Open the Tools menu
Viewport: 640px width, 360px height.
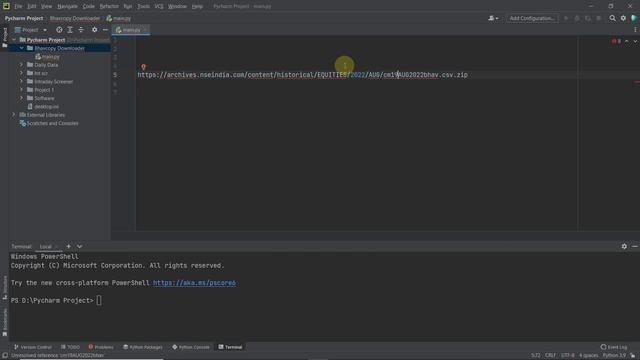point(143,7)
